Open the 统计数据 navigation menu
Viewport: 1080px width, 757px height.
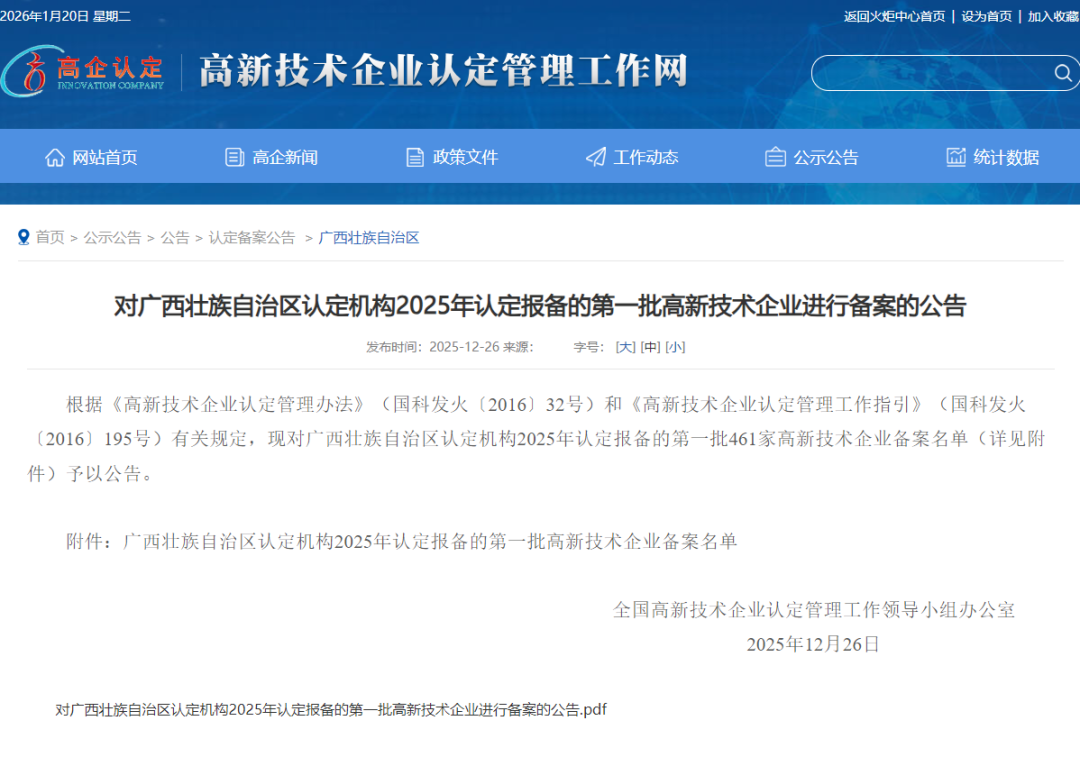click(1006, 157)
